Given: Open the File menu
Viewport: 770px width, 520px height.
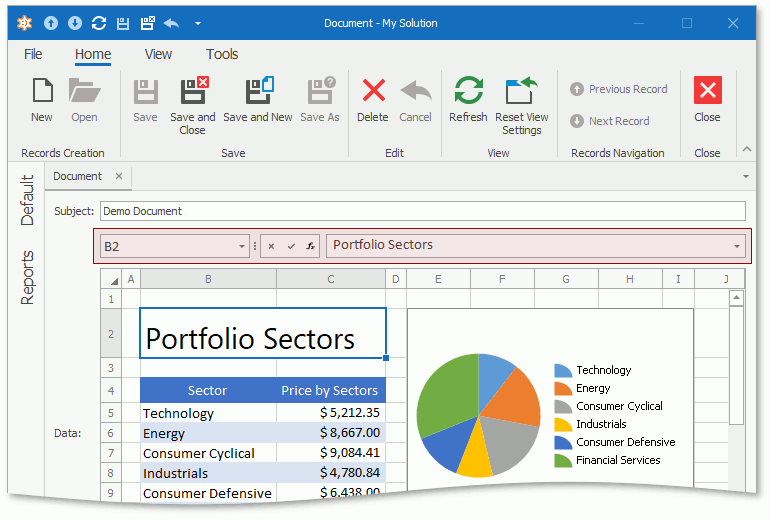Looking at the screenshot, I should [33, 54].
